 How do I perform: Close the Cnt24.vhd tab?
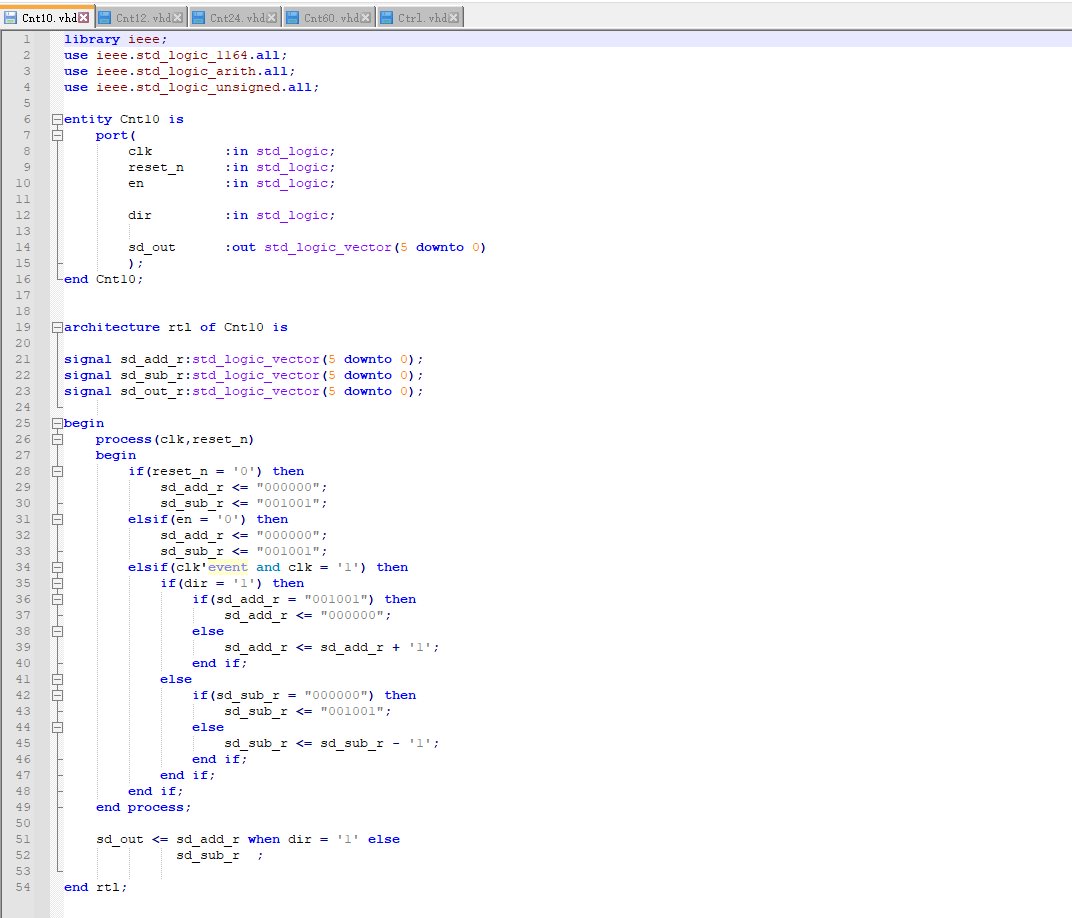pyautogui.click(x=271, y=18)
